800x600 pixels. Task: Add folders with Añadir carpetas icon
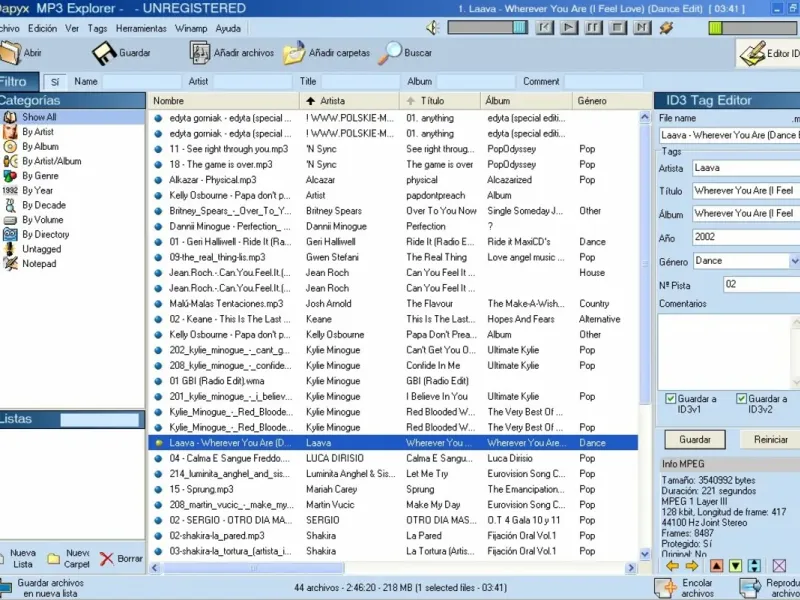click(x=294, y=53)
